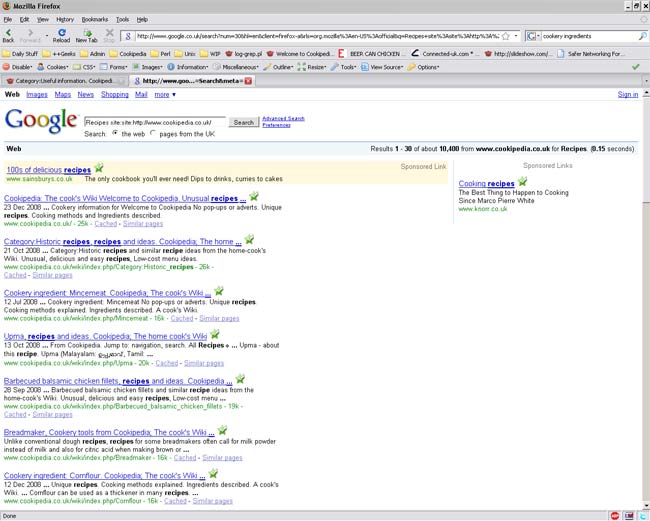Open the Bookmarks menu
This screenshot has width=650, height=521.
point(95,19)
